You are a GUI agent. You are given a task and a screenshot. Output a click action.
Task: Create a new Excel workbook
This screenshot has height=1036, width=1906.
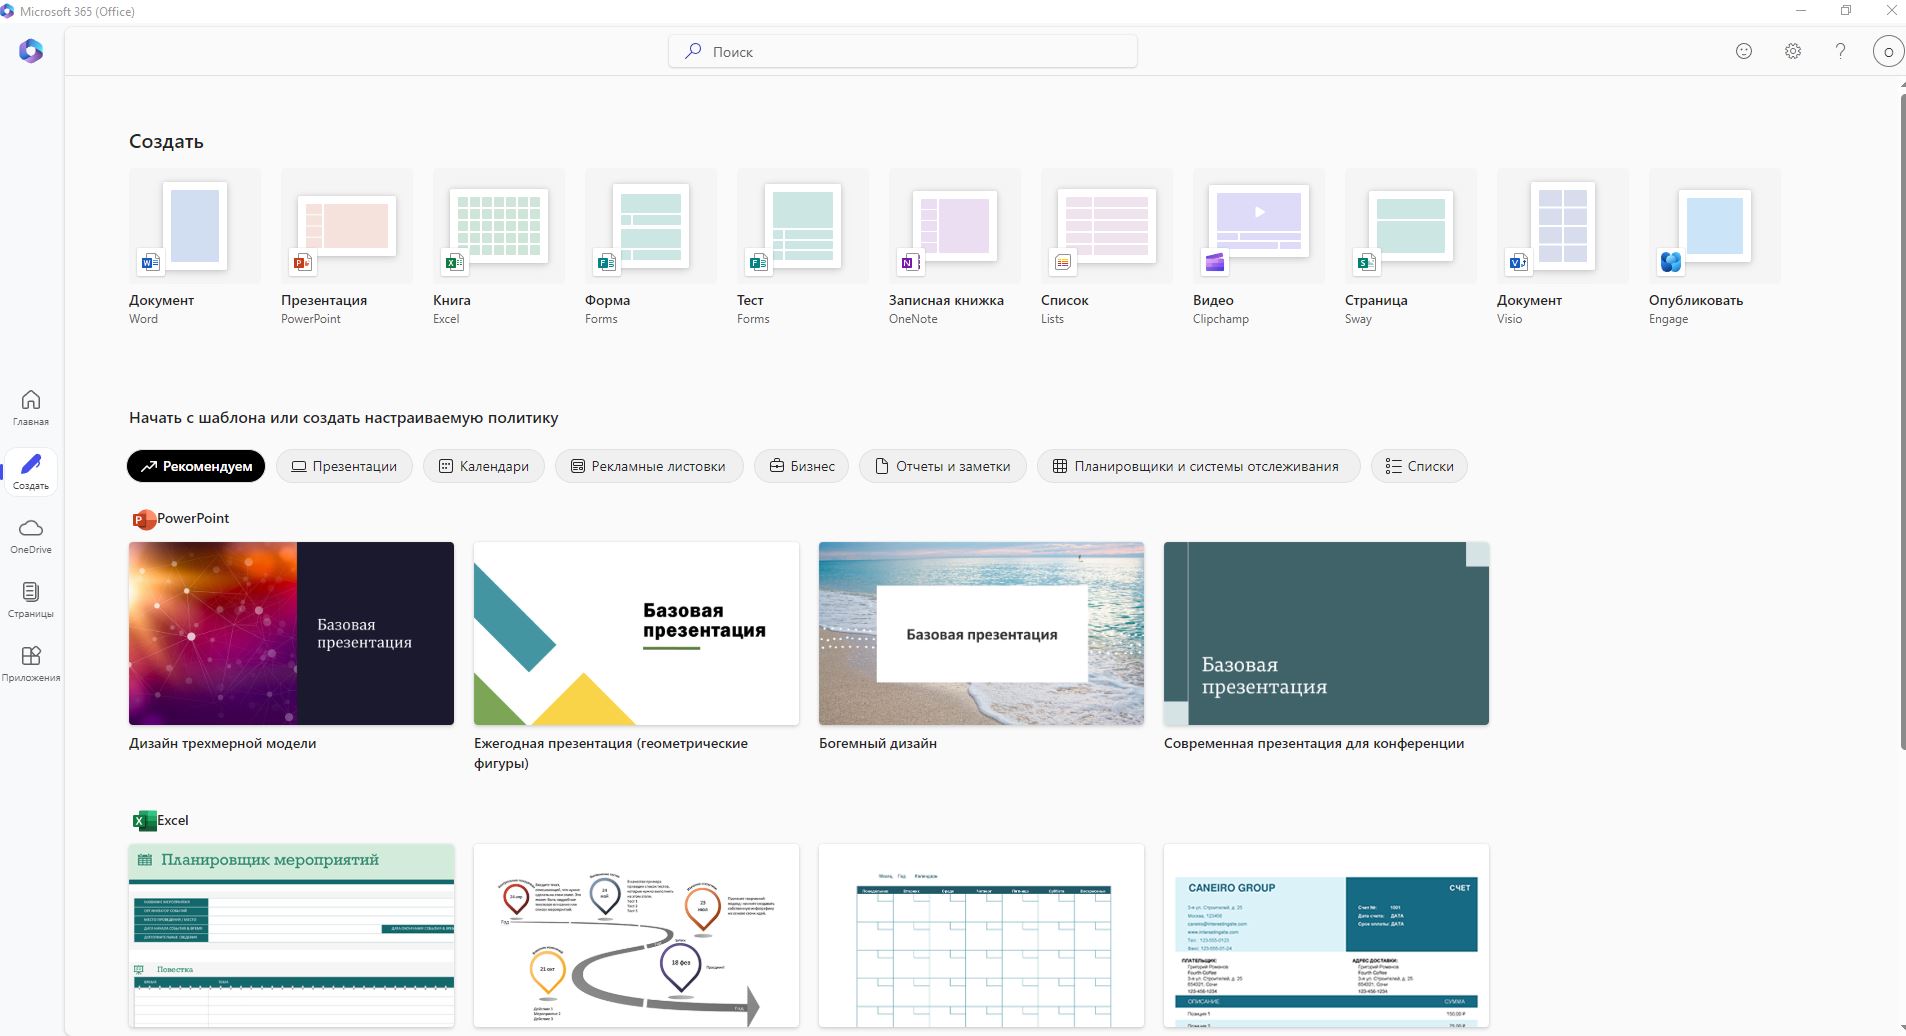click(x=499, y=247)
